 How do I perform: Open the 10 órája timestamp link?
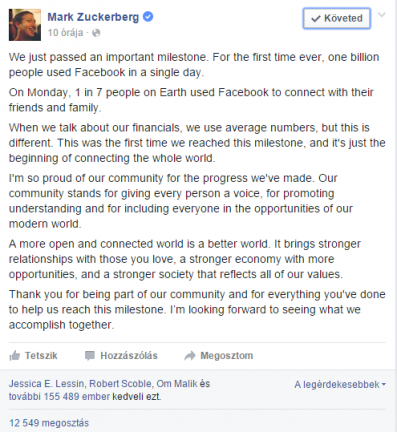(65, 33)
